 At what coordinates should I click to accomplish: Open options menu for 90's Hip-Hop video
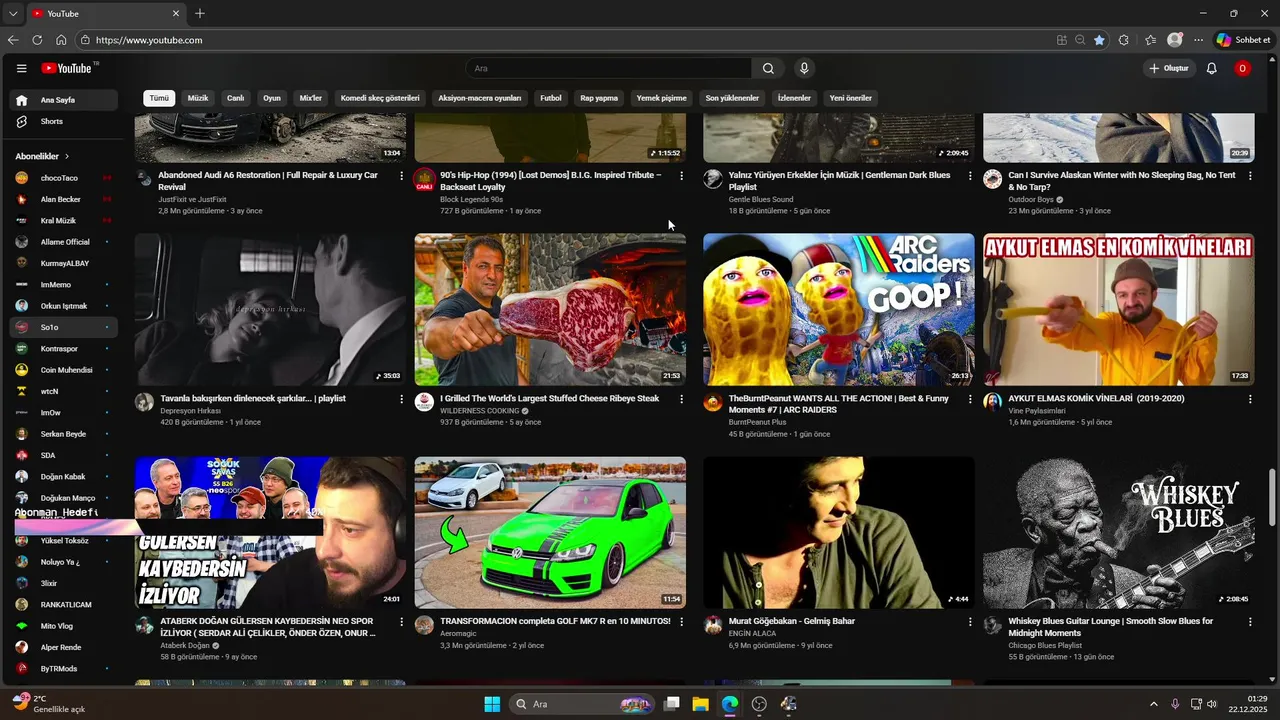[x=682, y=176]
